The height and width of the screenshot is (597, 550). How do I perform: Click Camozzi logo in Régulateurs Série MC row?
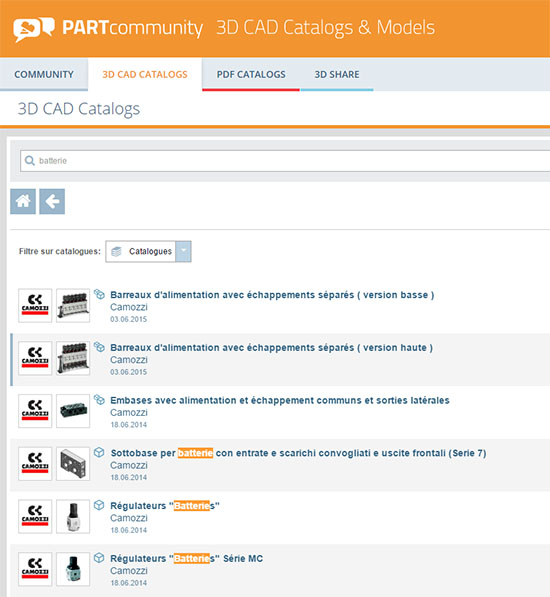(x=35, y=569)
